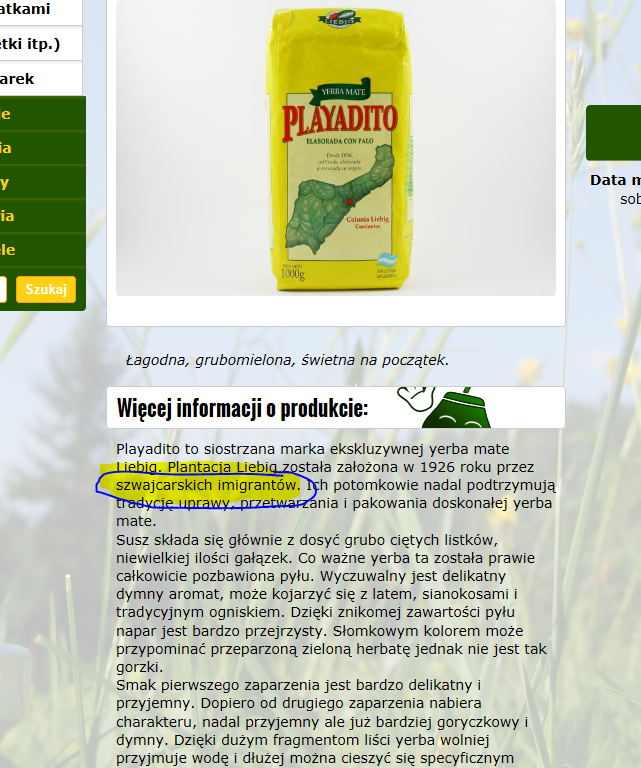641x768 pixels.
Task: Click the 'Data m' label on the right
Action: (x=616, y=180)
